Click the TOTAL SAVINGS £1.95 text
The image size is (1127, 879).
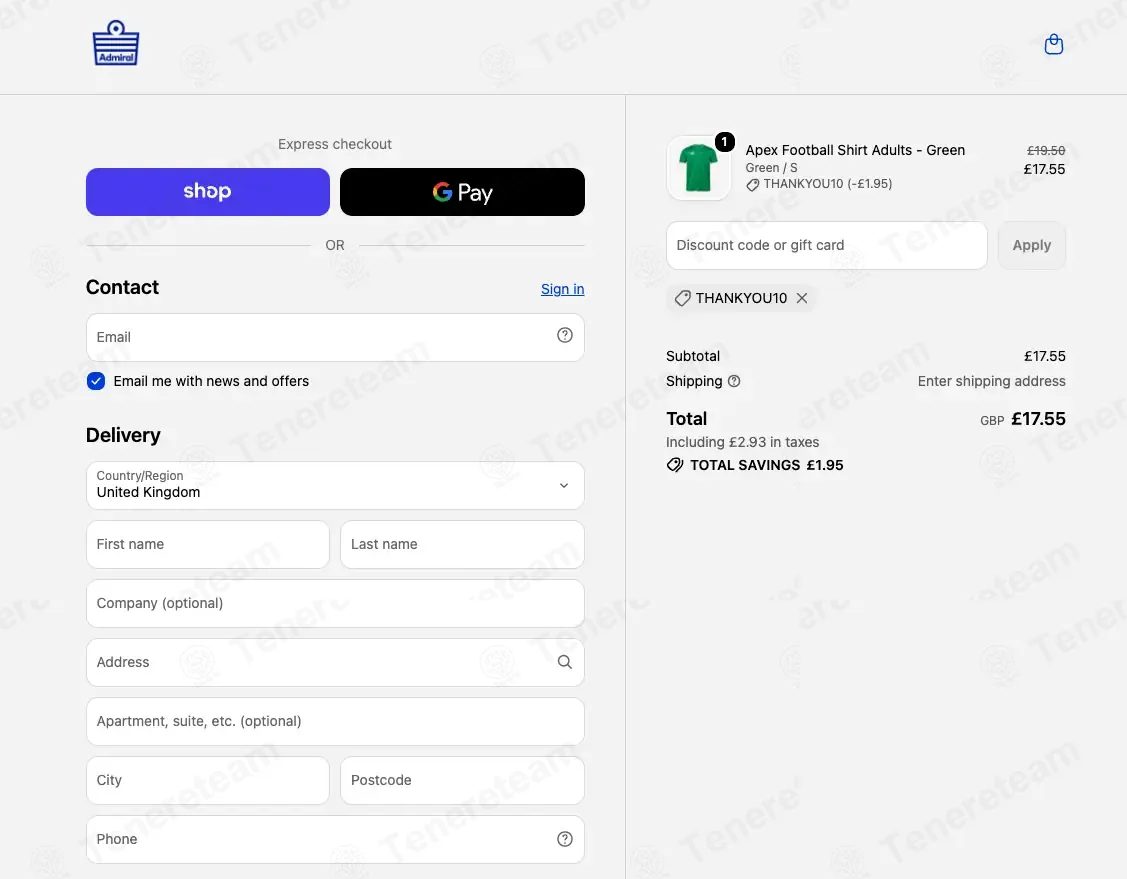pyautogui.click(x=767, y=465)
